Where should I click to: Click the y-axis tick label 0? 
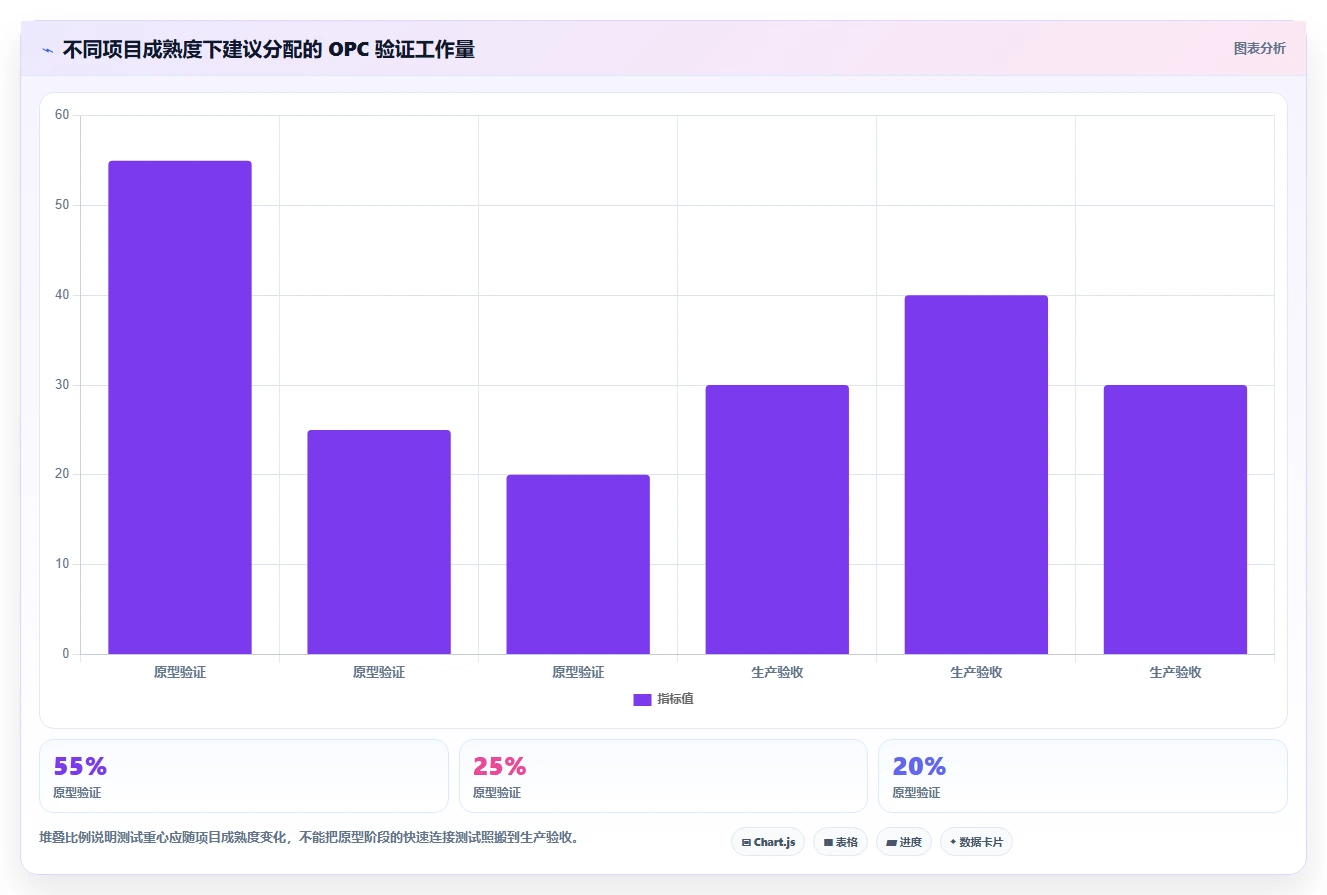(66, 654)
